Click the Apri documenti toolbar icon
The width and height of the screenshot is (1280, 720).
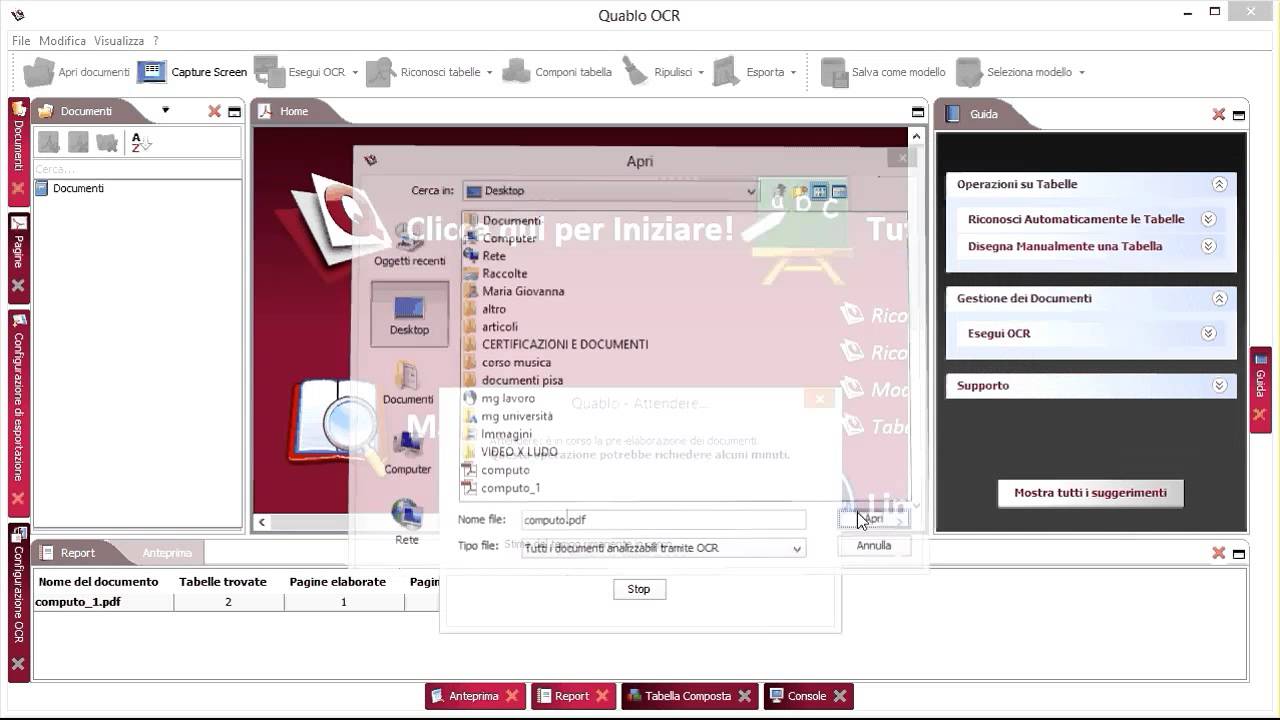[x=39, y=72]
